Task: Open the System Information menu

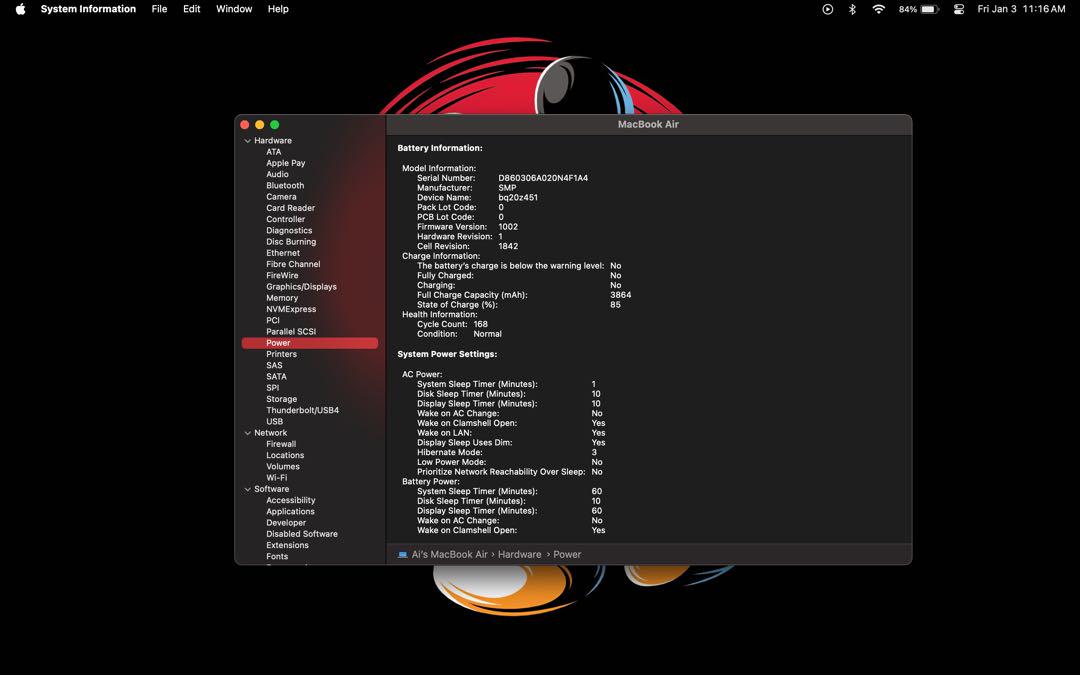Action: click(88, 9)
